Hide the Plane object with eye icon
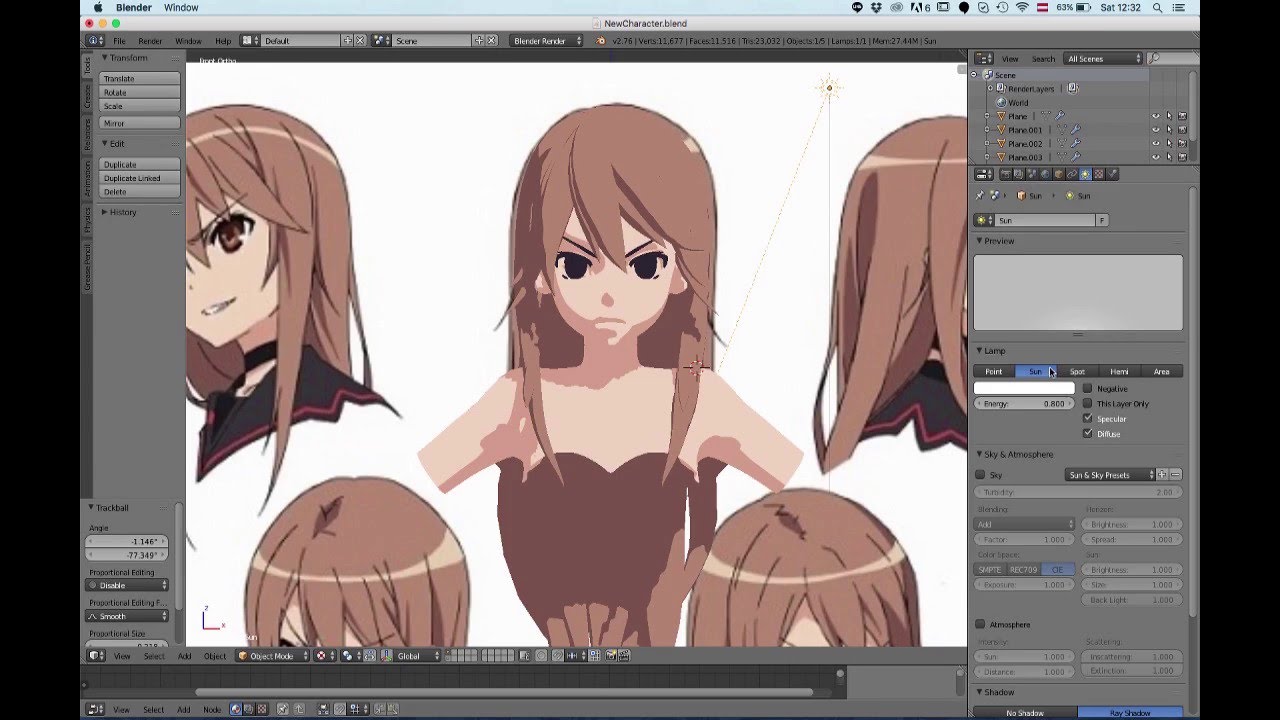The image size is (1280, 720). [1156, 116]
